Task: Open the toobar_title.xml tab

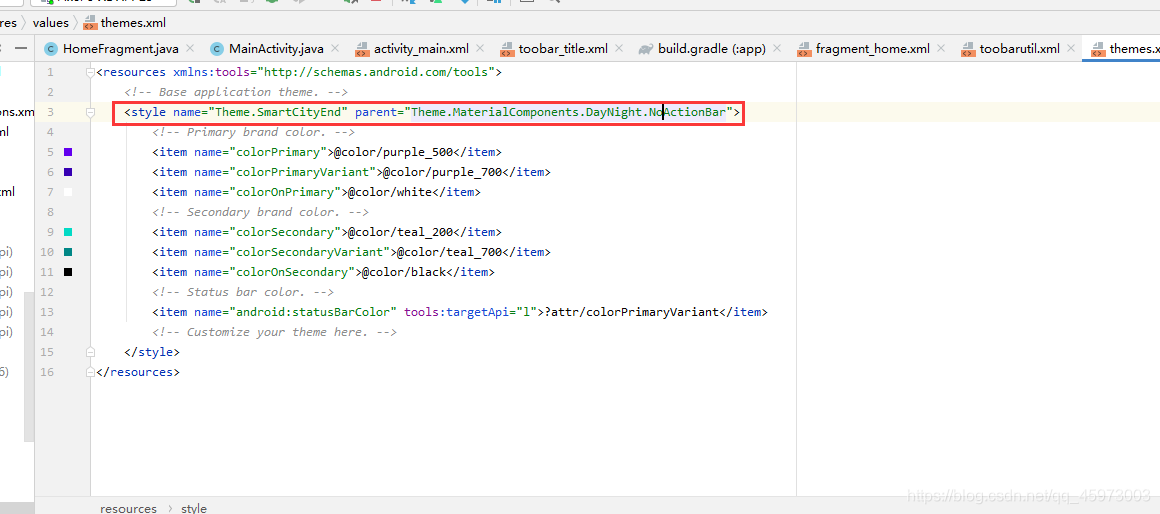Action: click(x=562, y=49)
